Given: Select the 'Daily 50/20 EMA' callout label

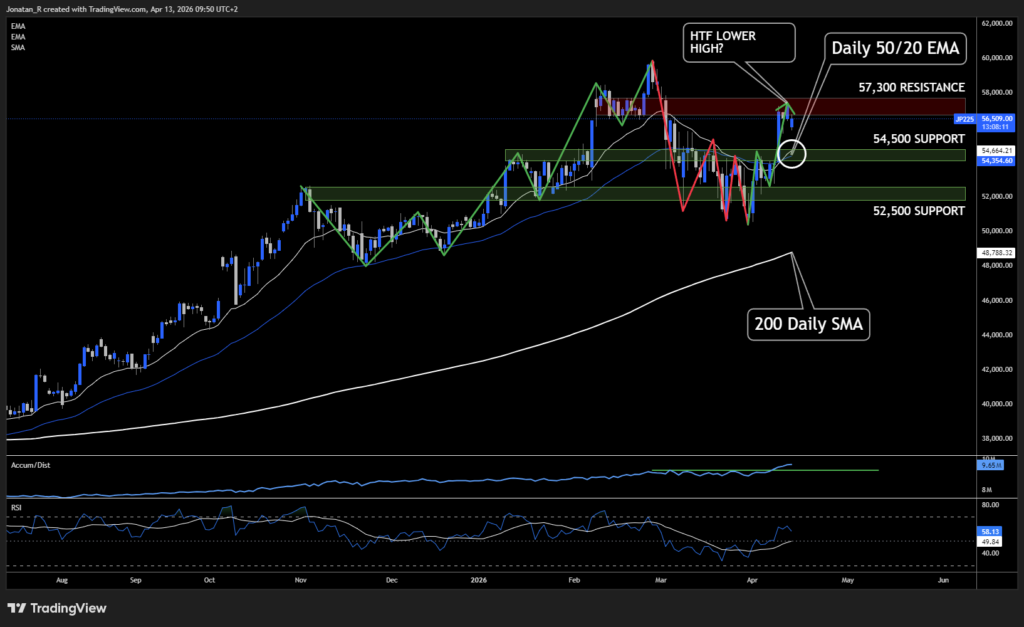Looking at the screenshot, I should (896, 48).
